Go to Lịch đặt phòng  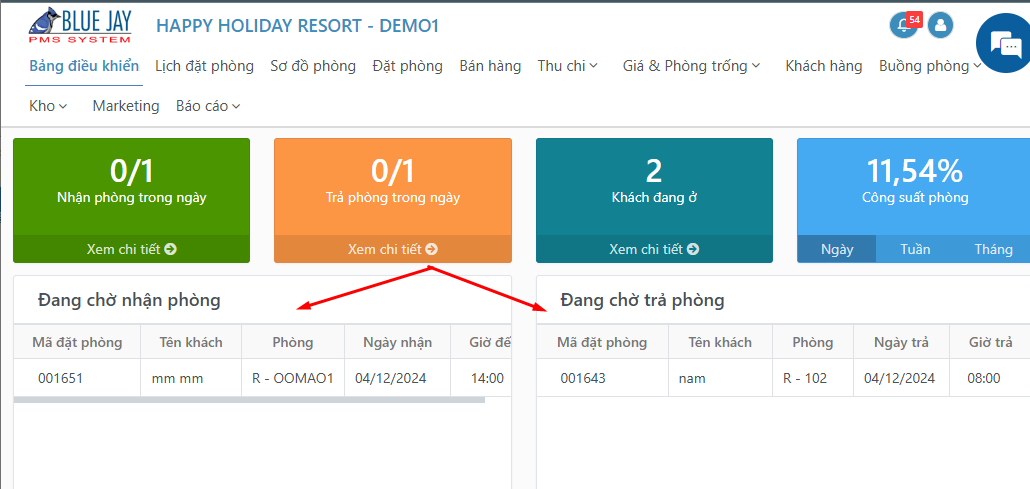coord(204,66)
